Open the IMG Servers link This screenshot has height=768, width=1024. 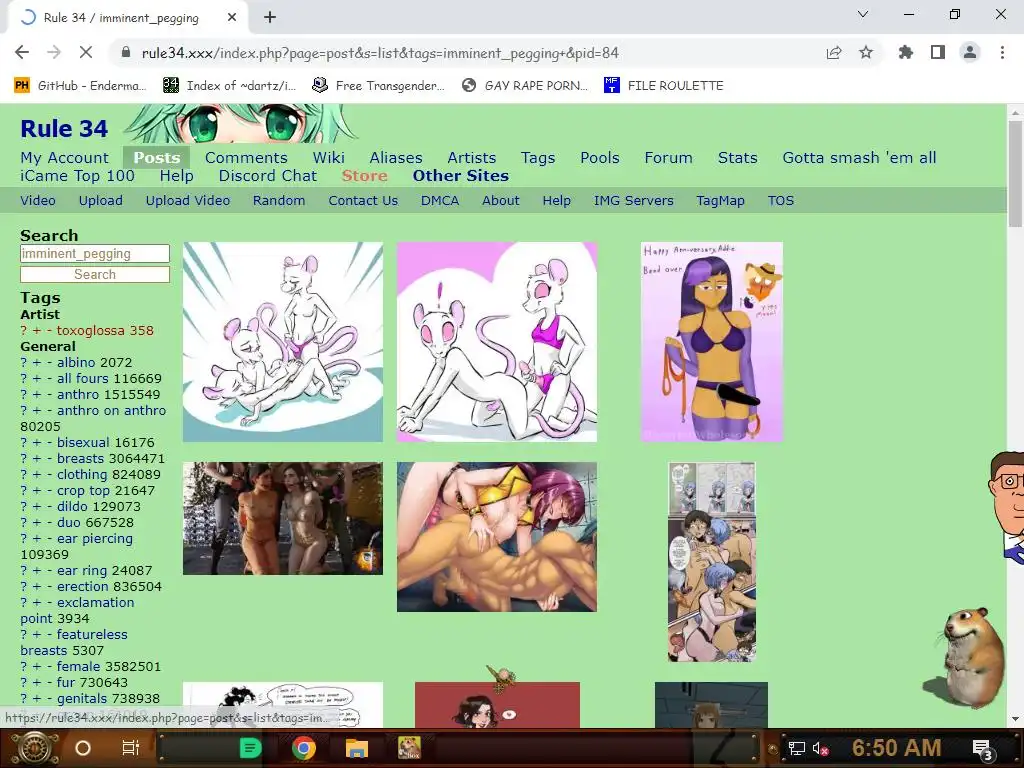(633, 200)
